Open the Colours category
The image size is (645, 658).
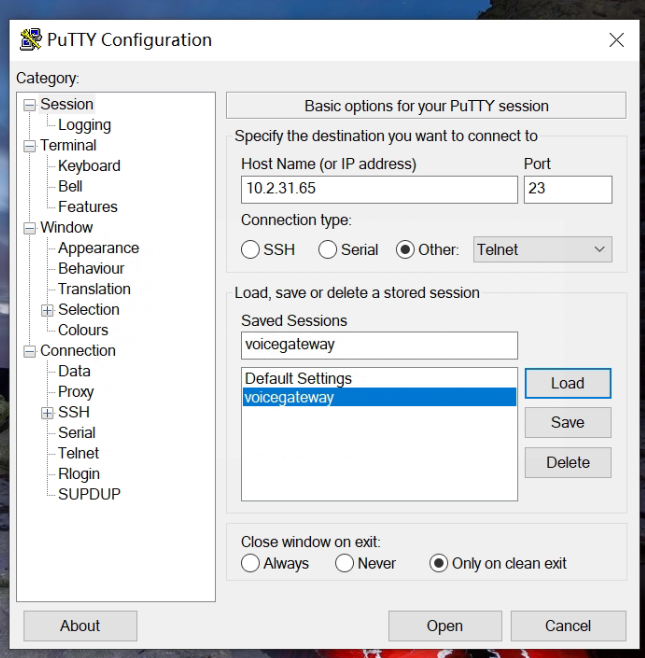tap(83, 330)
